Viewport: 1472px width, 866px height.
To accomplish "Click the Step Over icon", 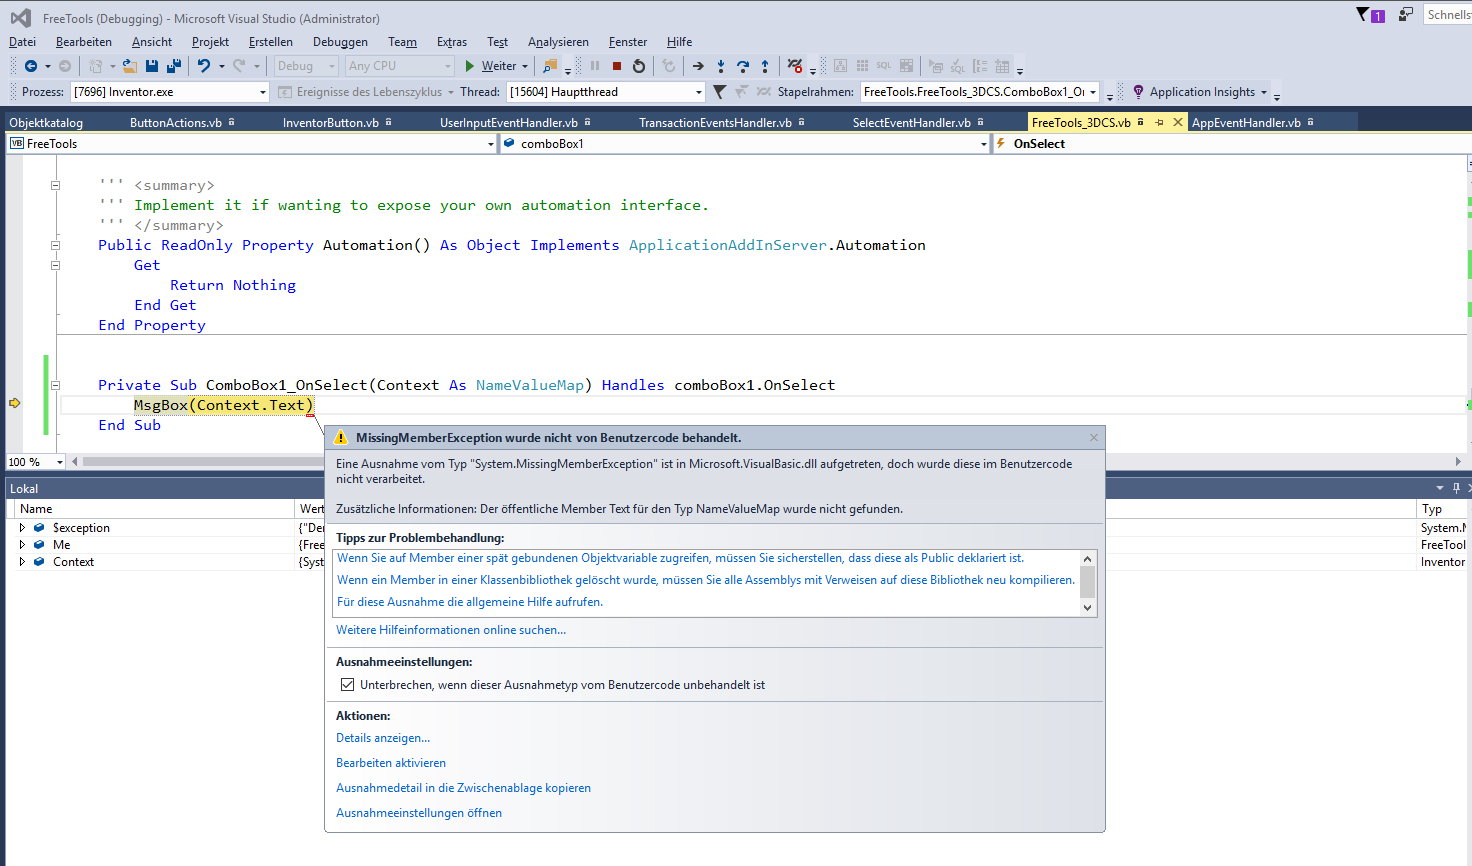I will pyautogui.click(x=743, y=66).
